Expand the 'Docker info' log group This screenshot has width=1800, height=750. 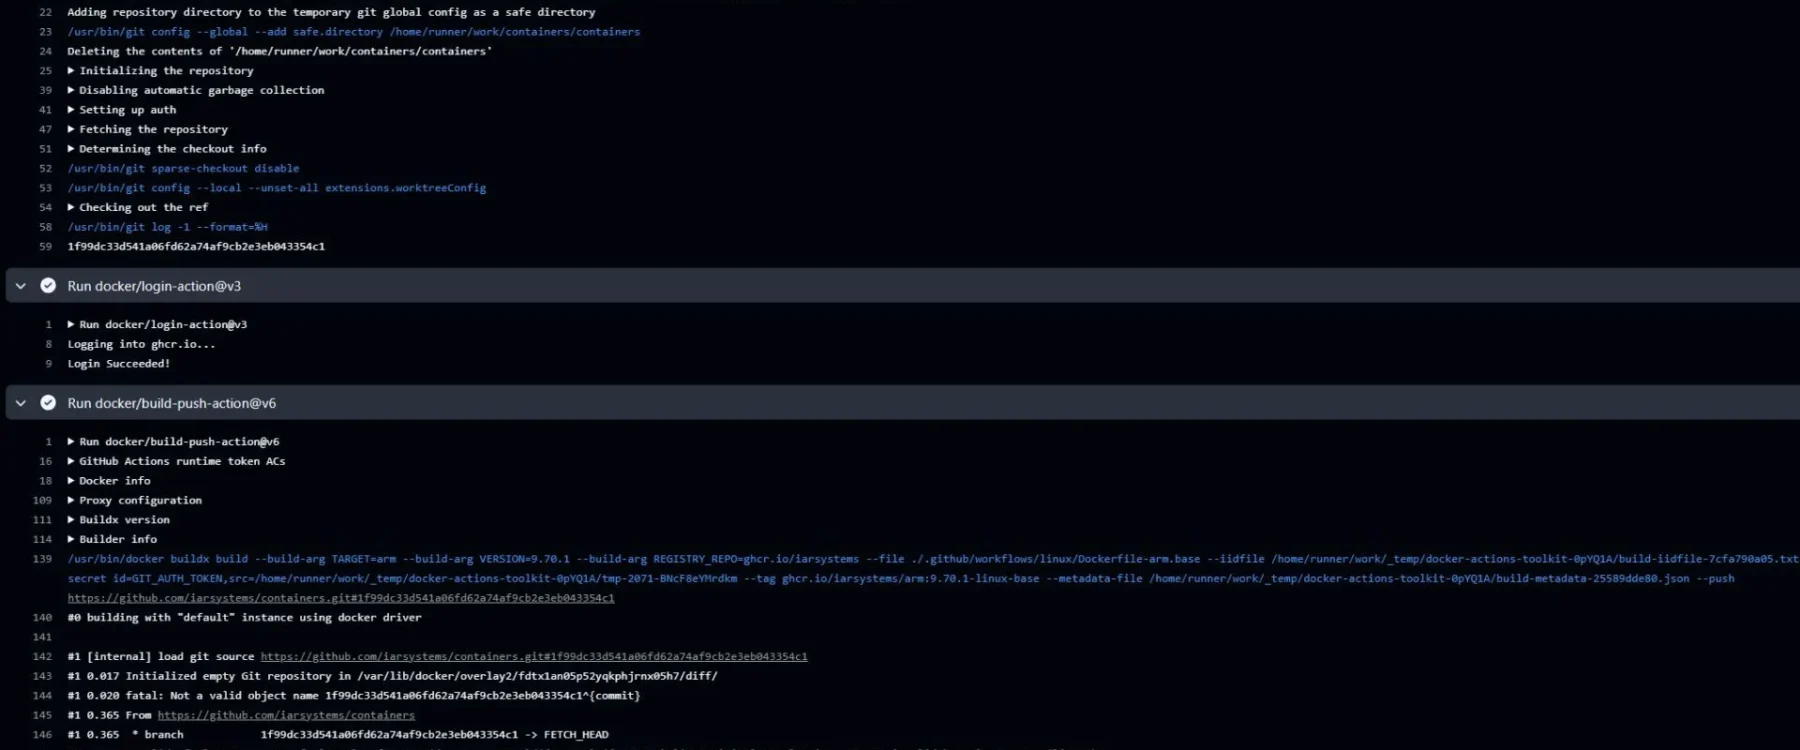coord(71,481)
